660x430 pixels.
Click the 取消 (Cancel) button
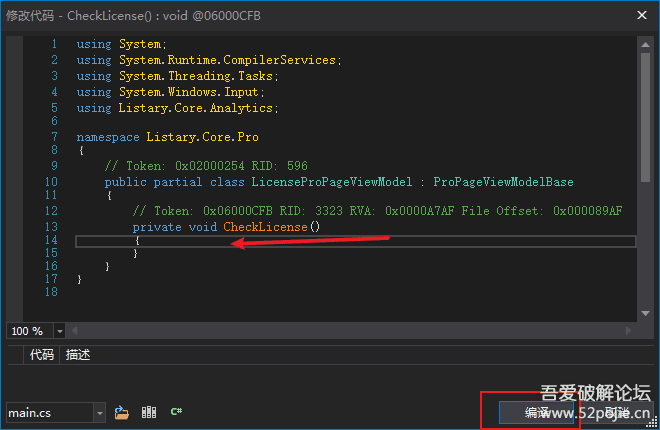[617, 412]
